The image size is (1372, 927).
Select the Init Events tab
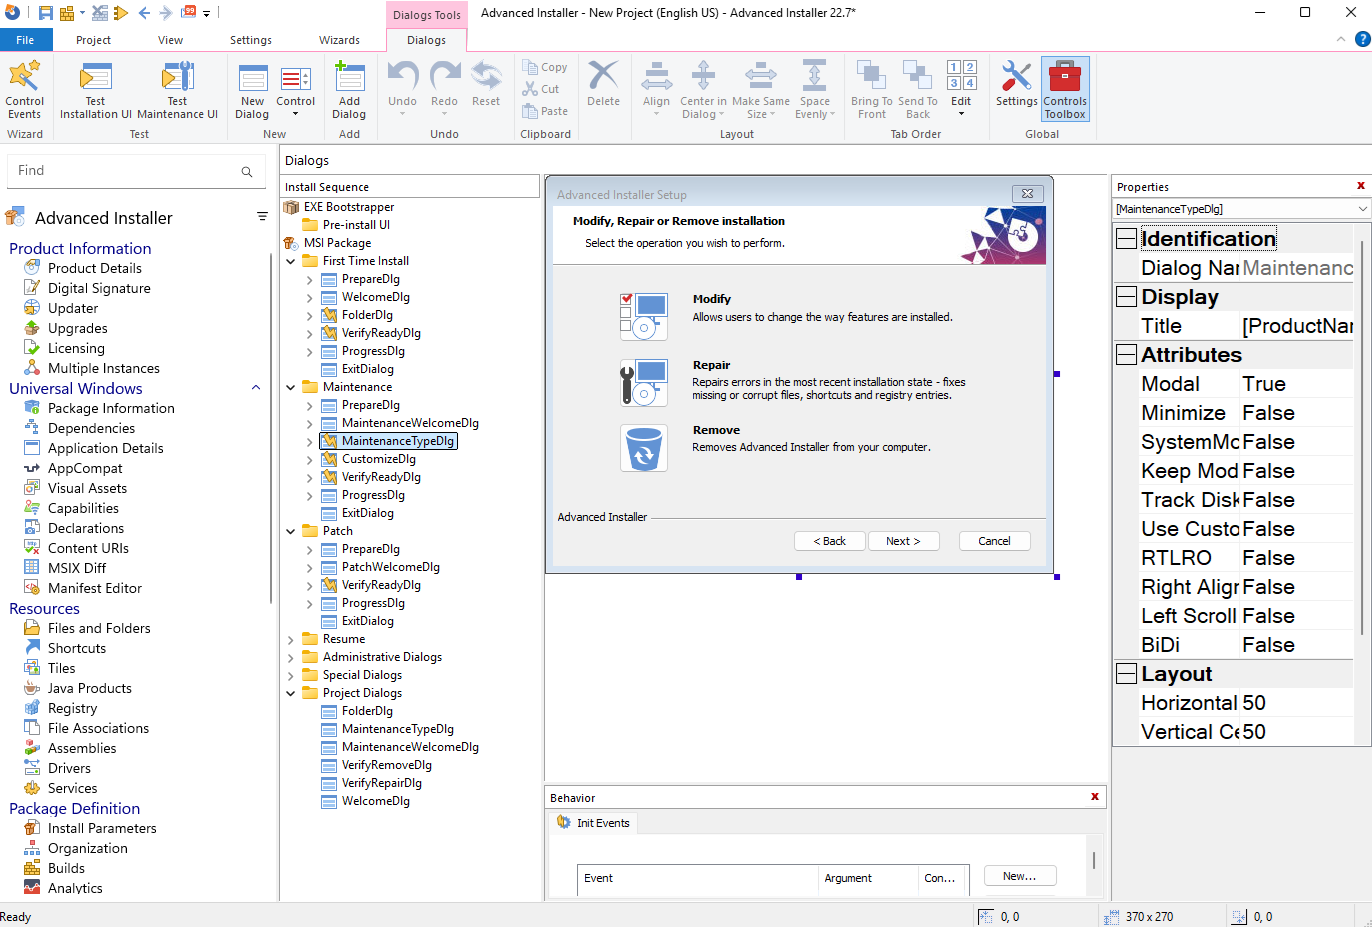[x=594, y=823]
